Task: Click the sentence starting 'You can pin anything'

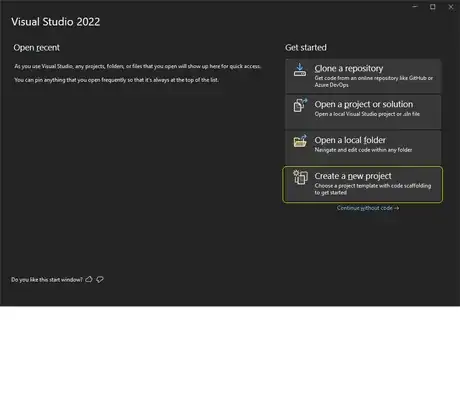Action: tap(116, 80)
